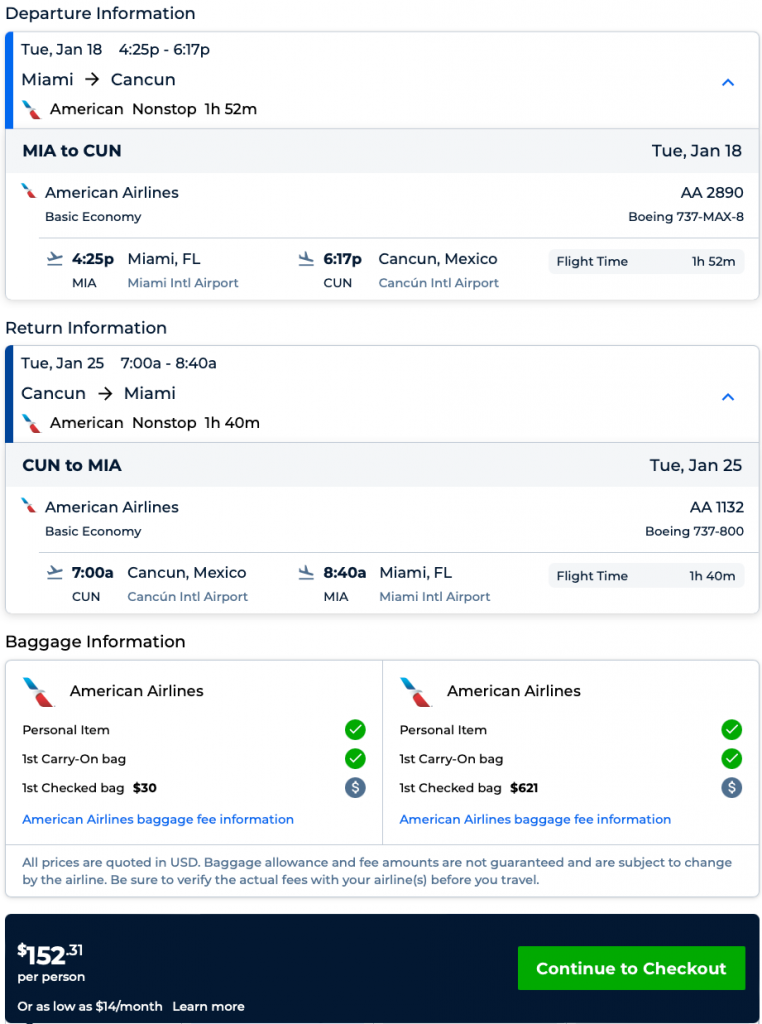The width and height of the screenshot is (762, 1024).
Task: Click right 1st Carry-On bag green checkmark
Action: click(x=732, y=759)
